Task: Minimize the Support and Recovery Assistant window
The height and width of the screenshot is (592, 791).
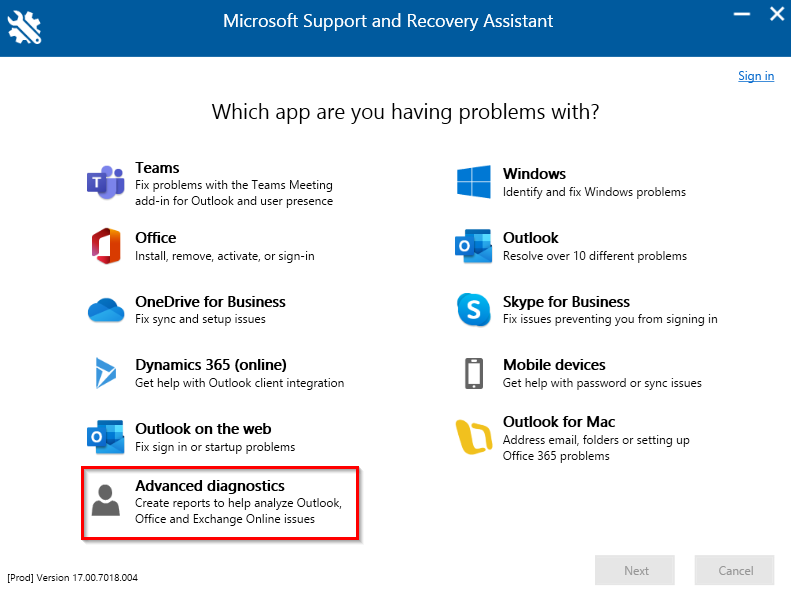Action: click(x=741, y=14)
